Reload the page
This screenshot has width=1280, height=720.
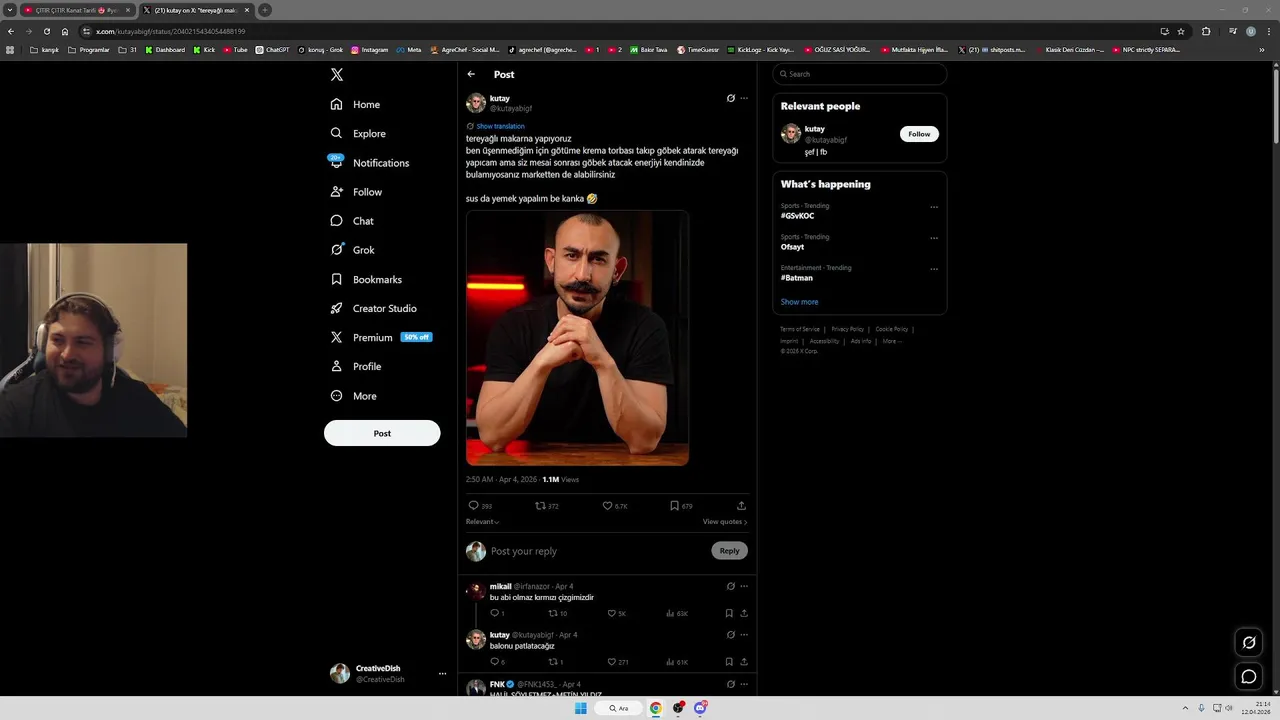46,31
